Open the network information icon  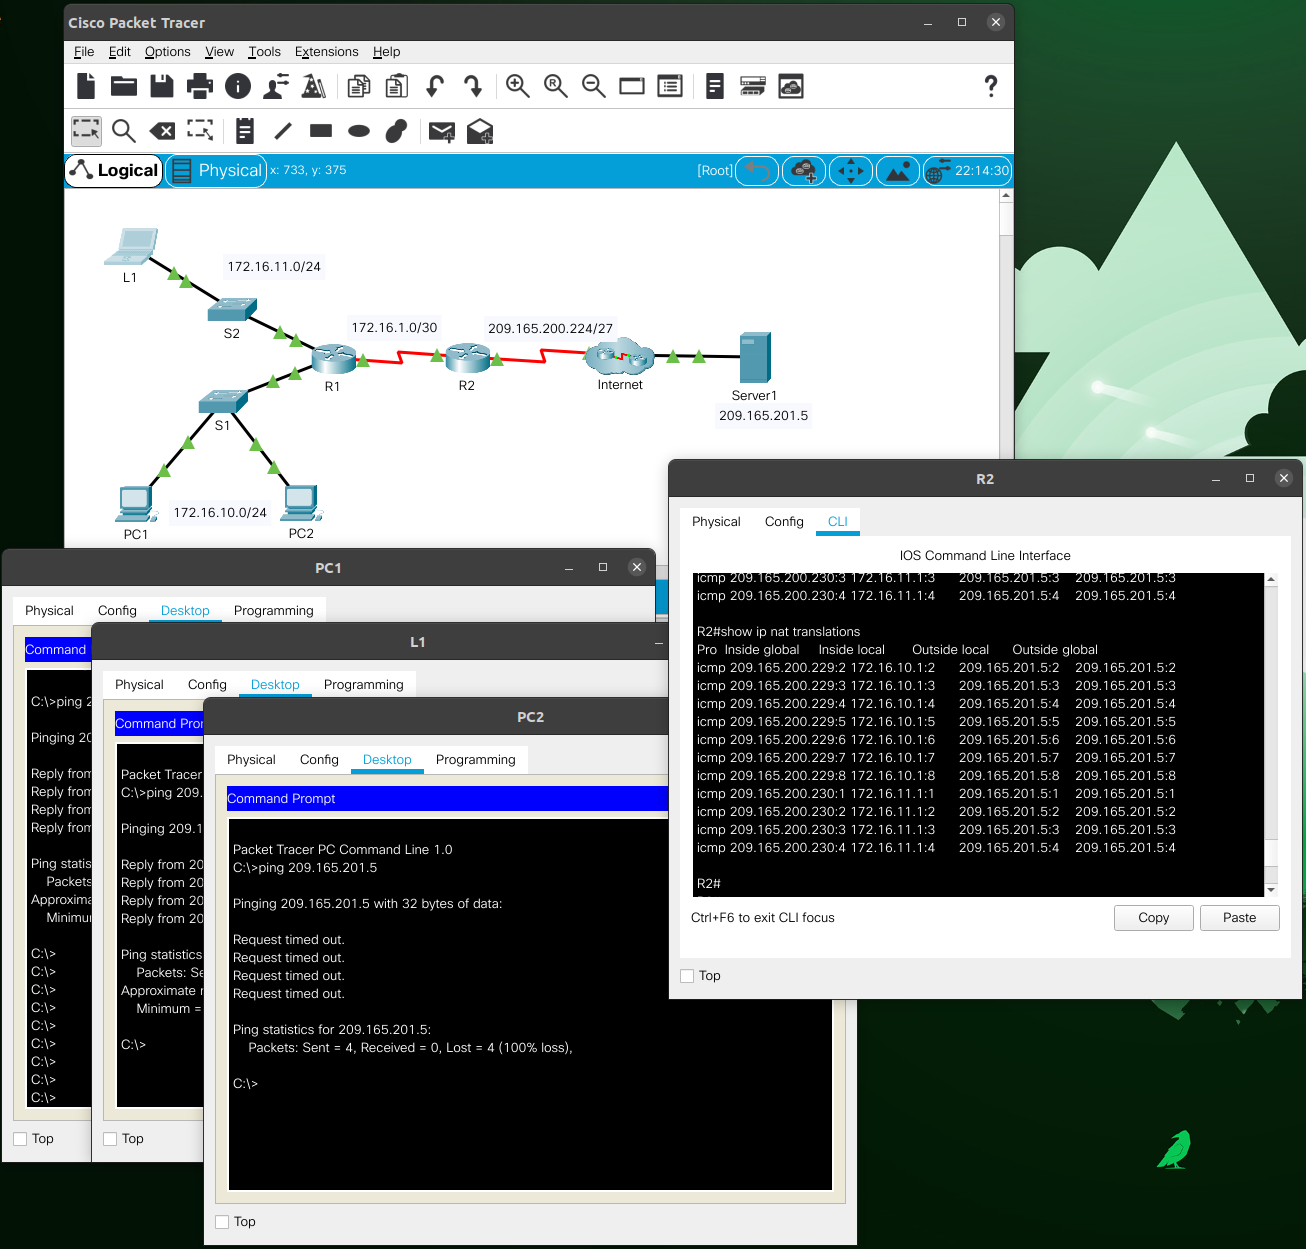click(238, 86)
